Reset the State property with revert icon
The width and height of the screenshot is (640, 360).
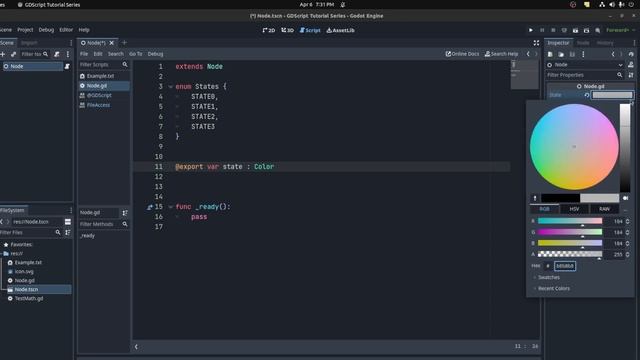coord(587,95)
